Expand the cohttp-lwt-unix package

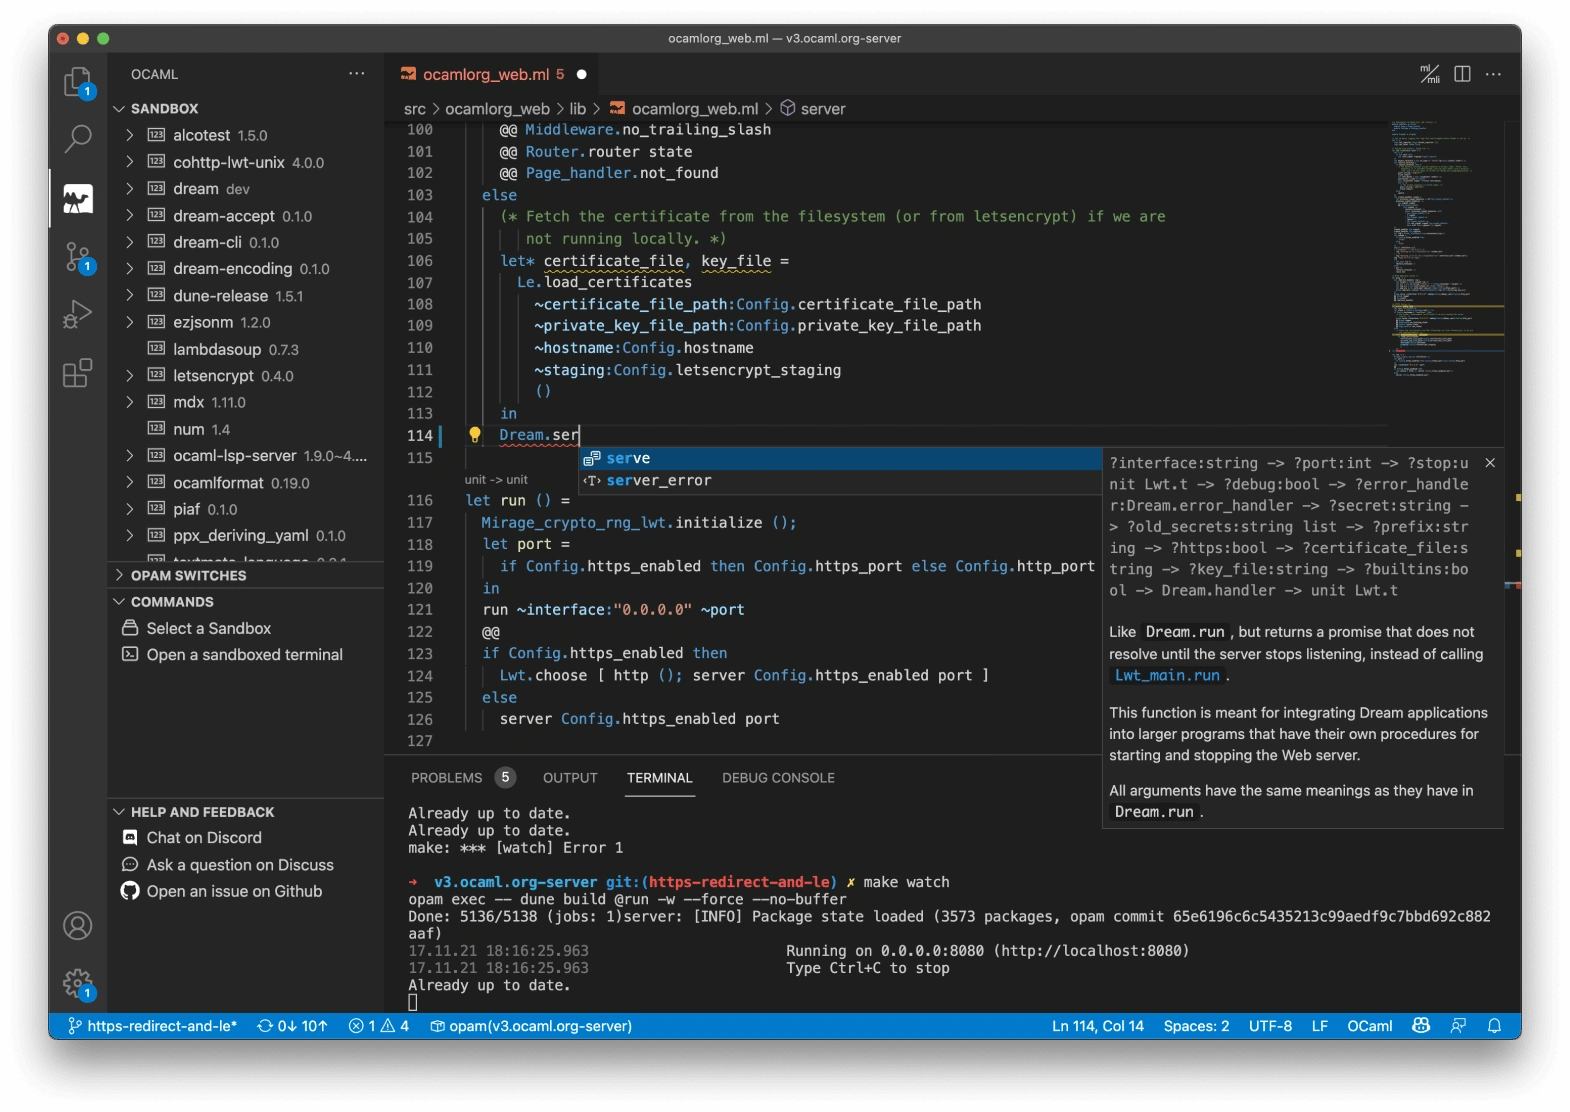tap(130, 162)
